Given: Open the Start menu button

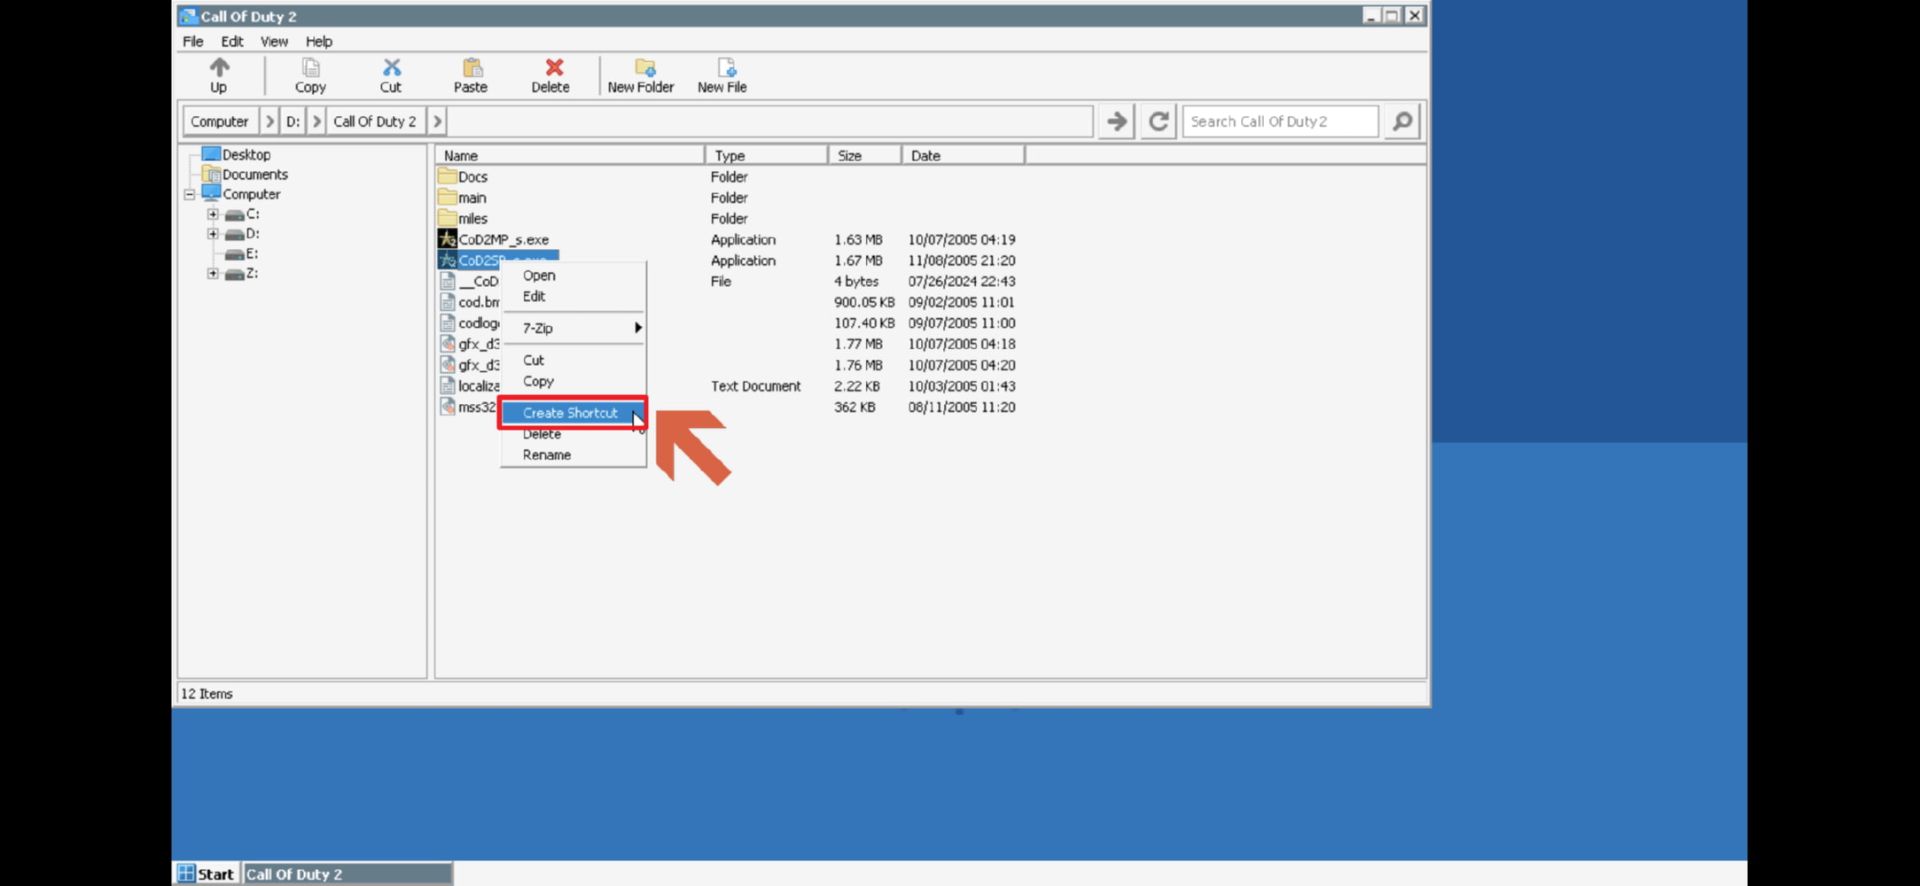Looking at the screenshot, I should click(x=207, y=874).
